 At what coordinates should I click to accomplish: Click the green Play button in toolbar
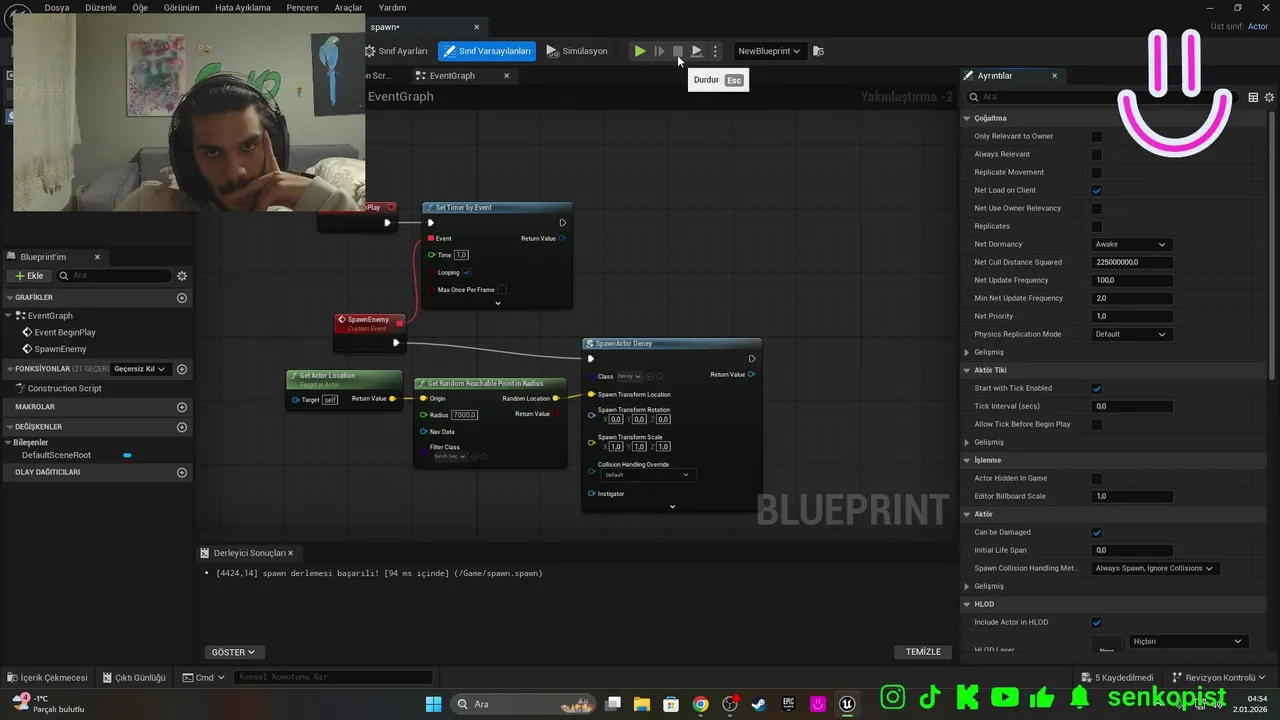pos(640,51)
